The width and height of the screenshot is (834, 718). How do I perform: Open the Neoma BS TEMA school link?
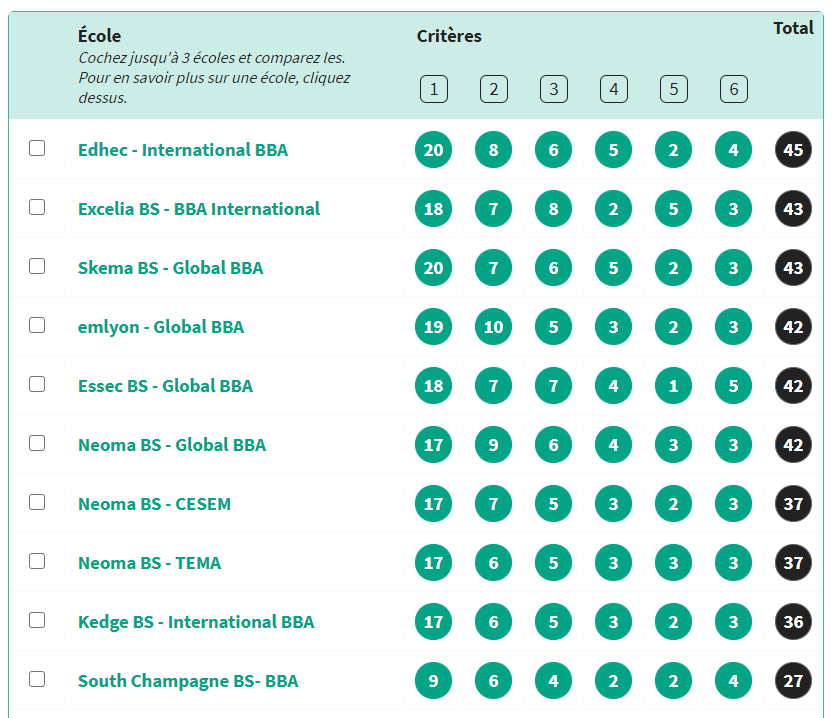coord(149,563)
